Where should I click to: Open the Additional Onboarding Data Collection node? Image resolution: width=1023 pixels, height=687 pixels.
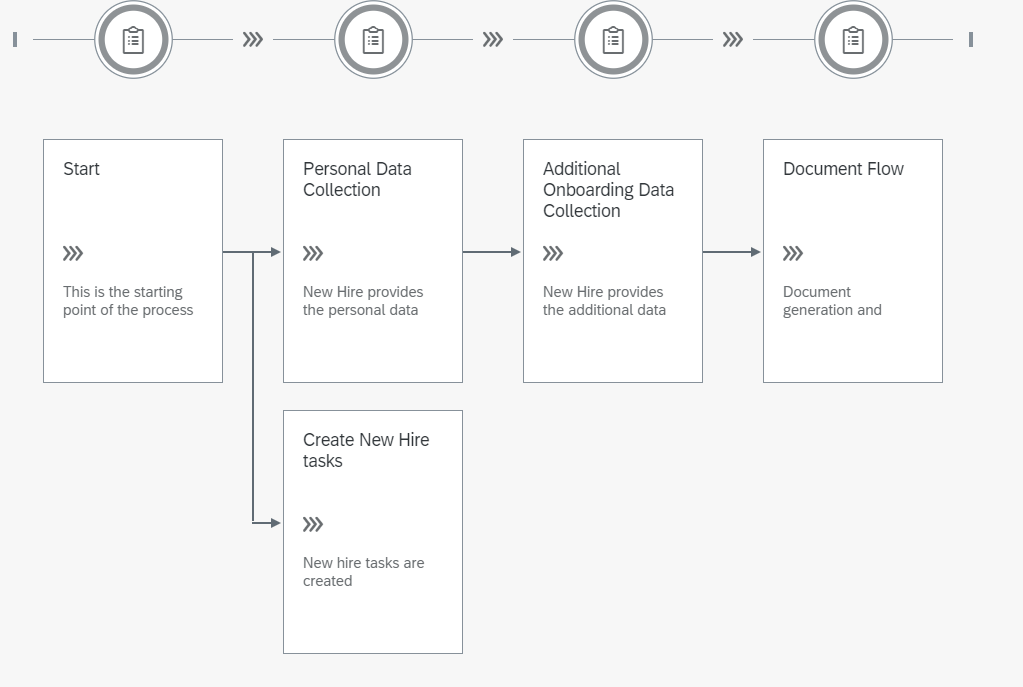pyautogui.click(x=613, y=261)
